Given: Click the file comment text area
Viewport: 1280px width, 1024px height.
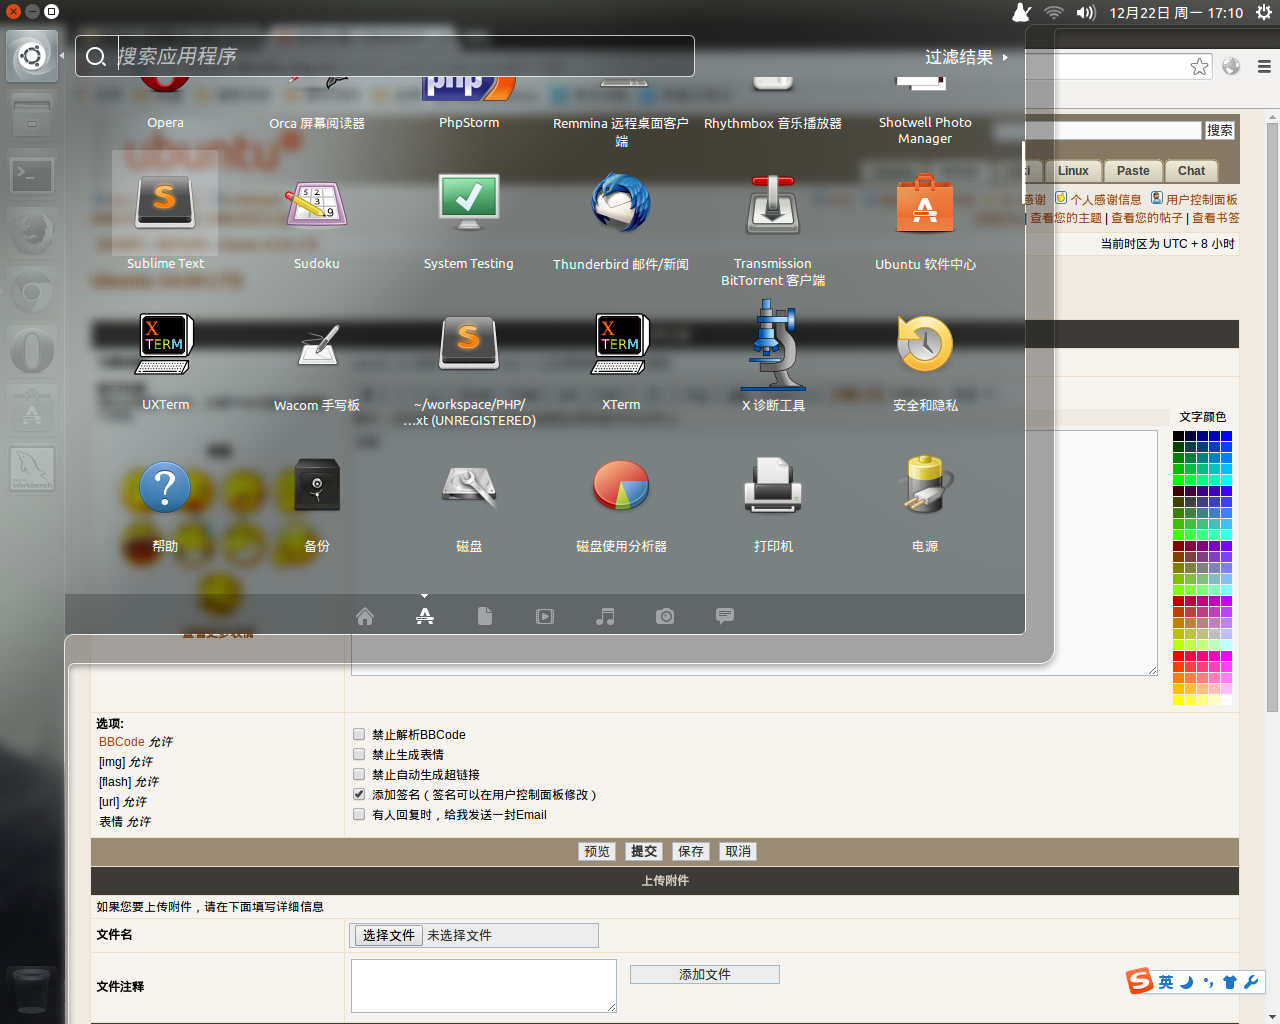Looking at the screenshot, I should point(484,985).
